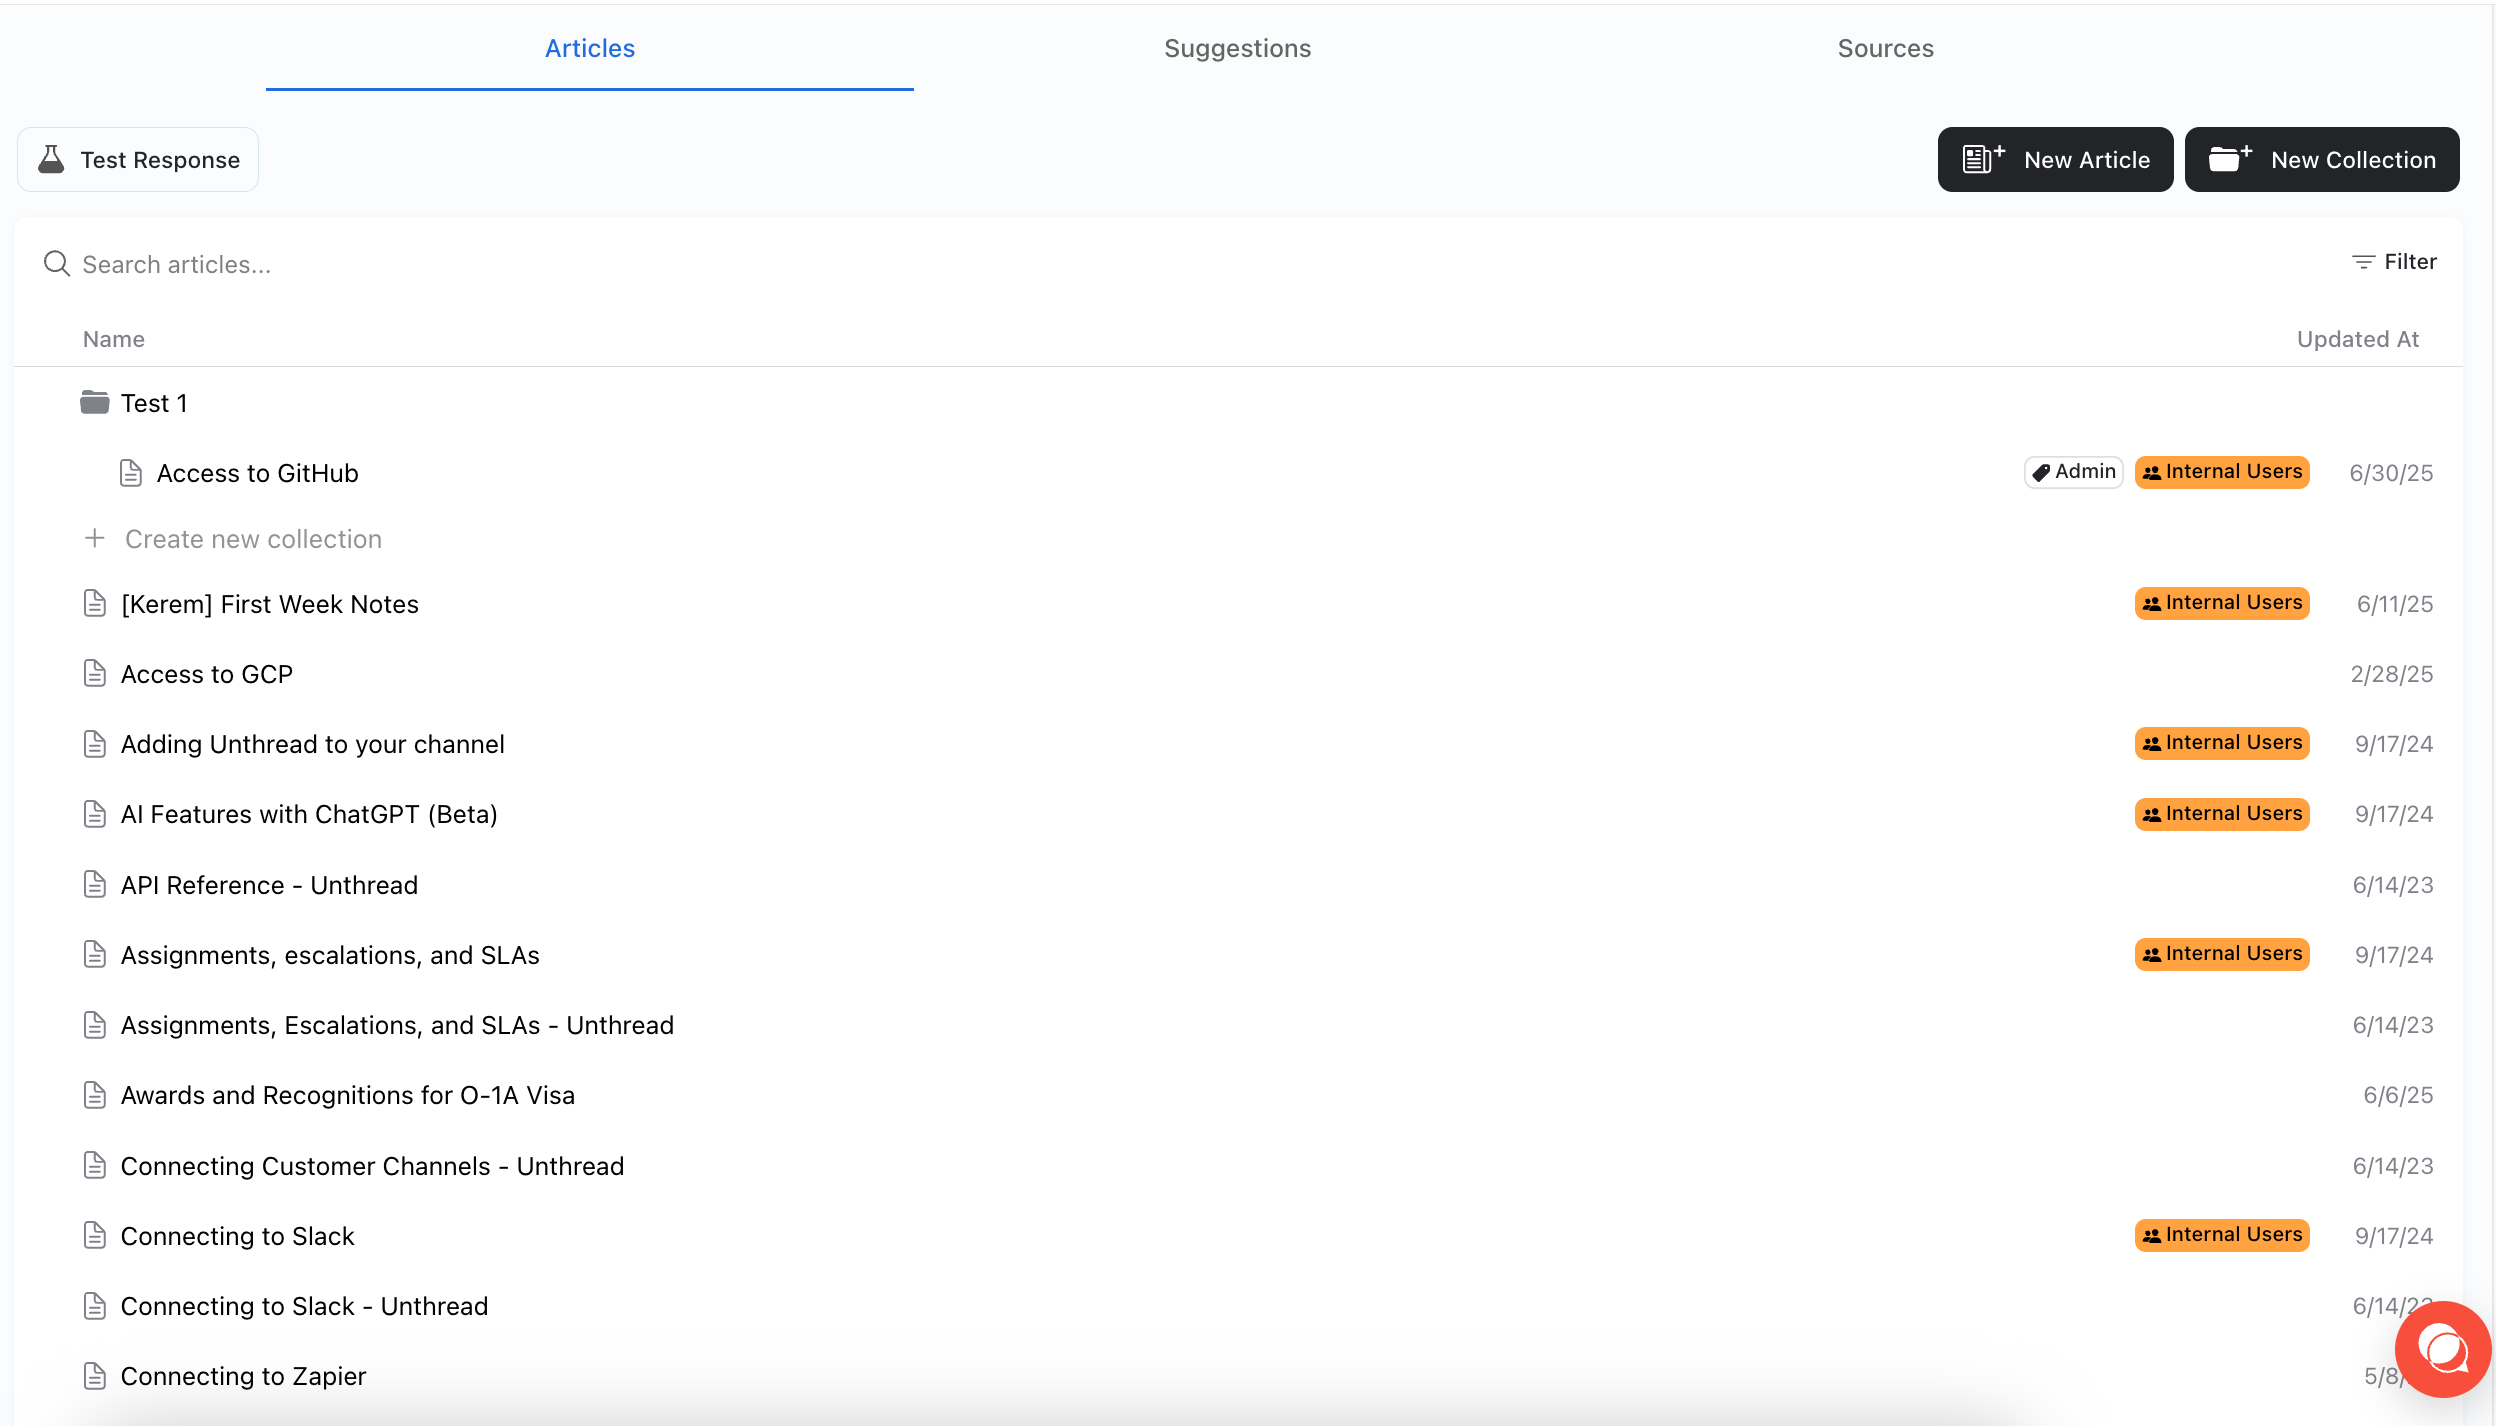Screen dimensions: 2496x1426
Task: Open the Access to GCP article
Action: pos(206,673)
